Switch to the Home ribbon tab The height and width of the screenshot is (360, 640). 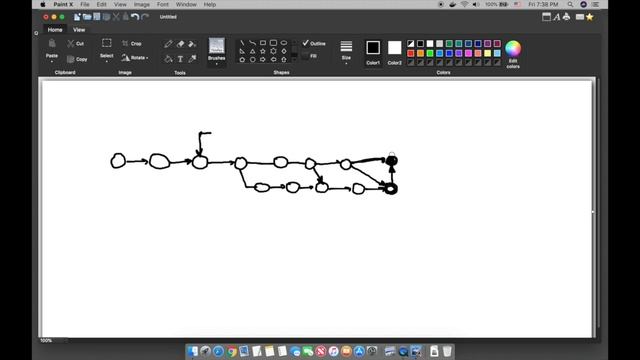pos(55,30)
